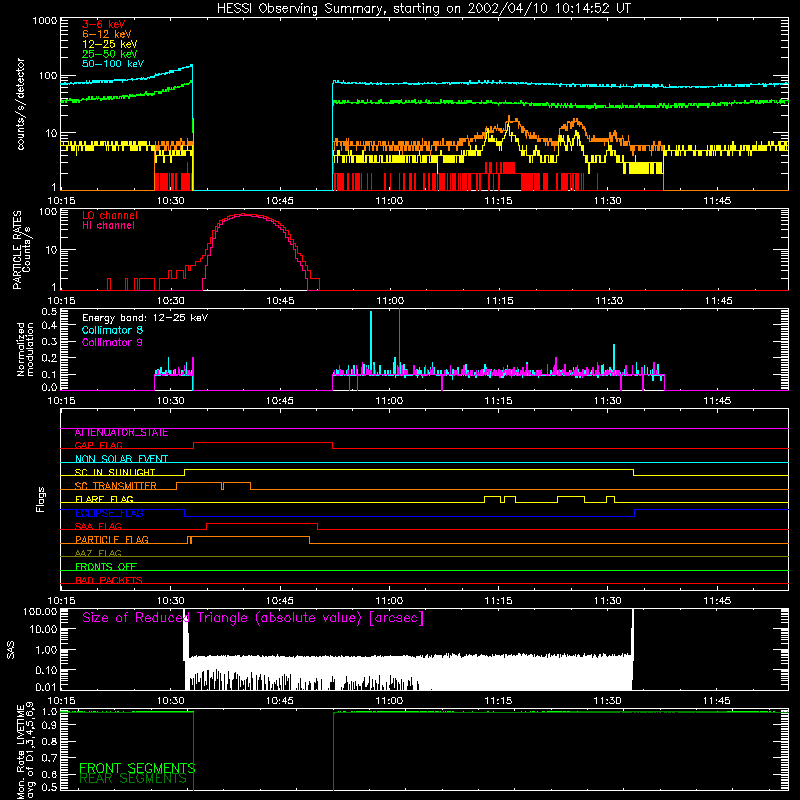Viewport: 800px width, 800px height.
Task: Click the counts/s/detector axis label
Action: pyautogui.click(x=21, y=104)
